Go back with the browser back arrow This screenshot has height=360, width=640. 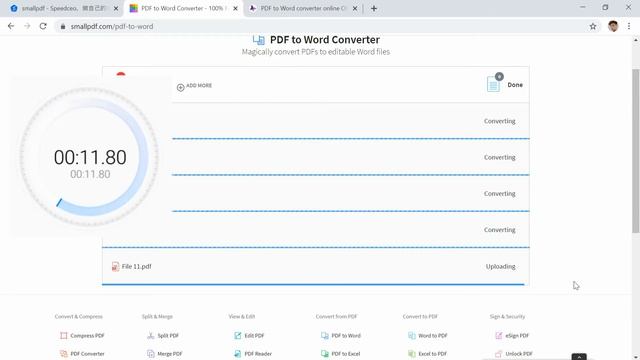[x=11, y=26]
